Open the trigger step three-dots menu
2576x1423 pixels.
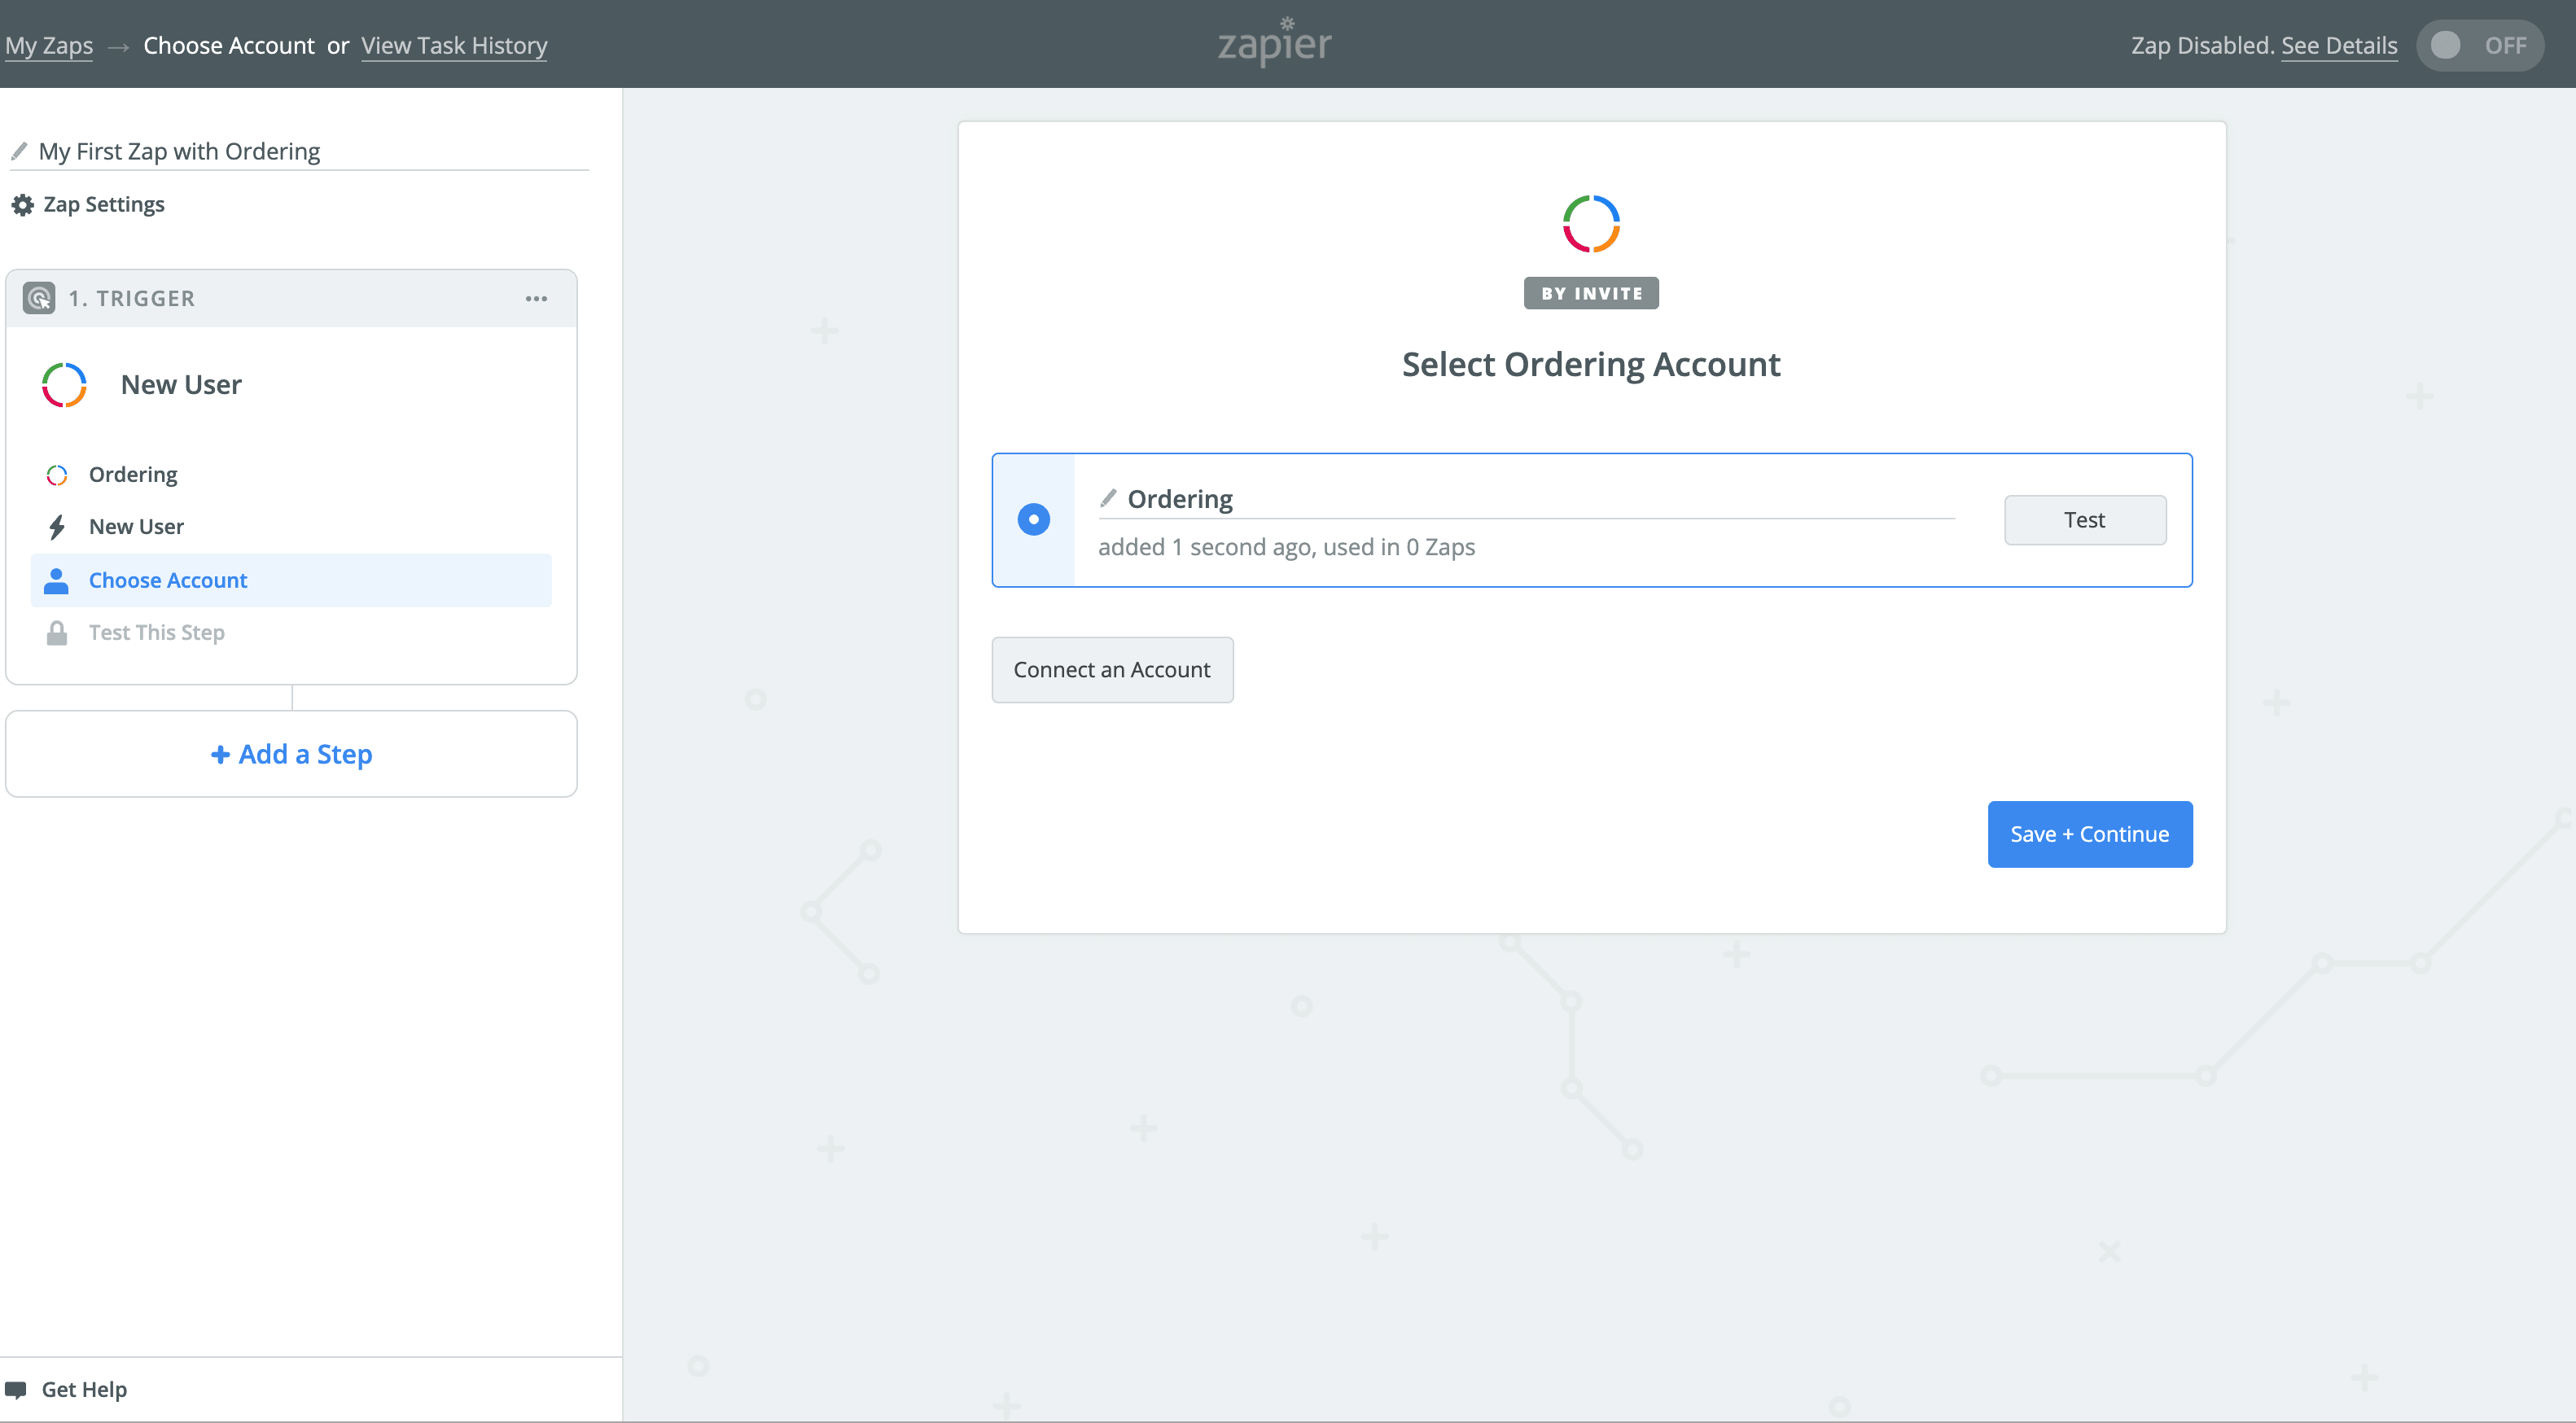(536, 299)
